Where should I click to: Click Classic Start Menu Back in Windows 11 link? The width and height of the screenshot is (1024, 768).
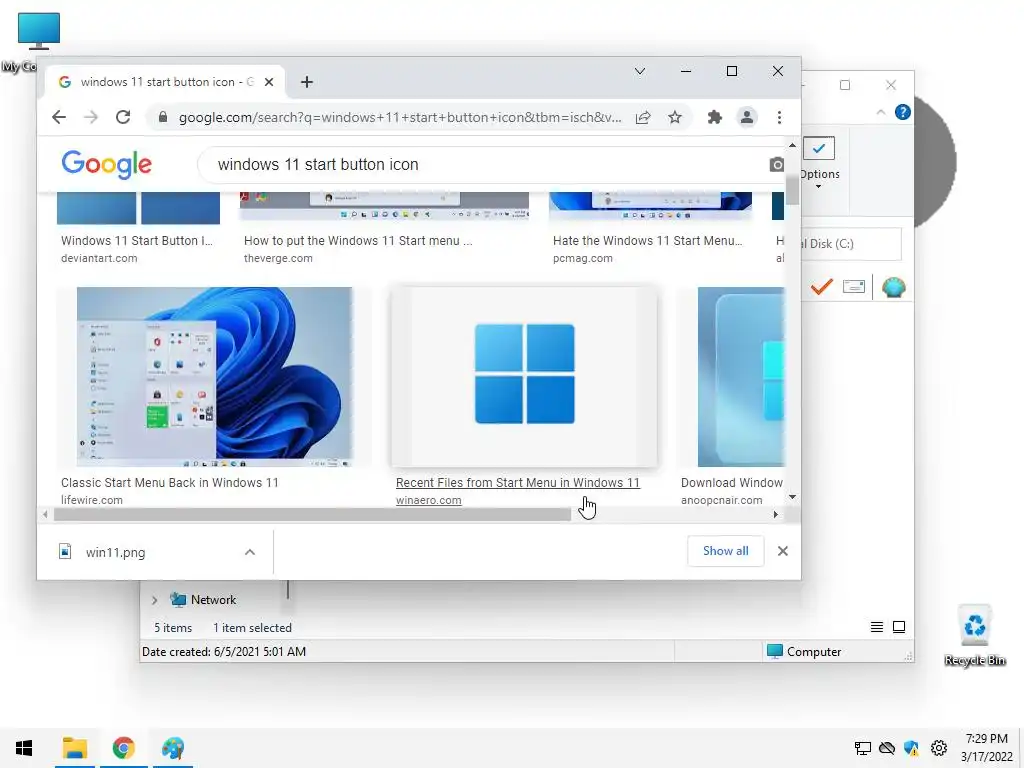tap(170, 483)
